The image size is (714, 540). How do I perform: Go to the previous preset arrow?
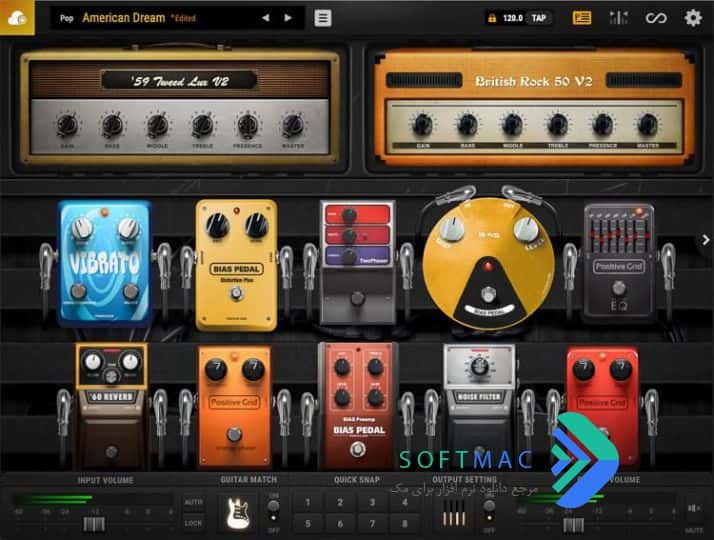click(x=265, y=18)
